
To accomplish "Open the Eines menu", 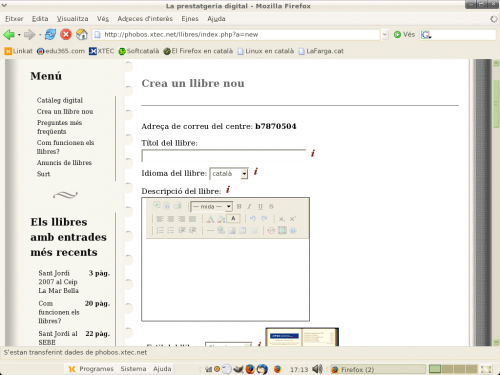I will tap(190, 19).
